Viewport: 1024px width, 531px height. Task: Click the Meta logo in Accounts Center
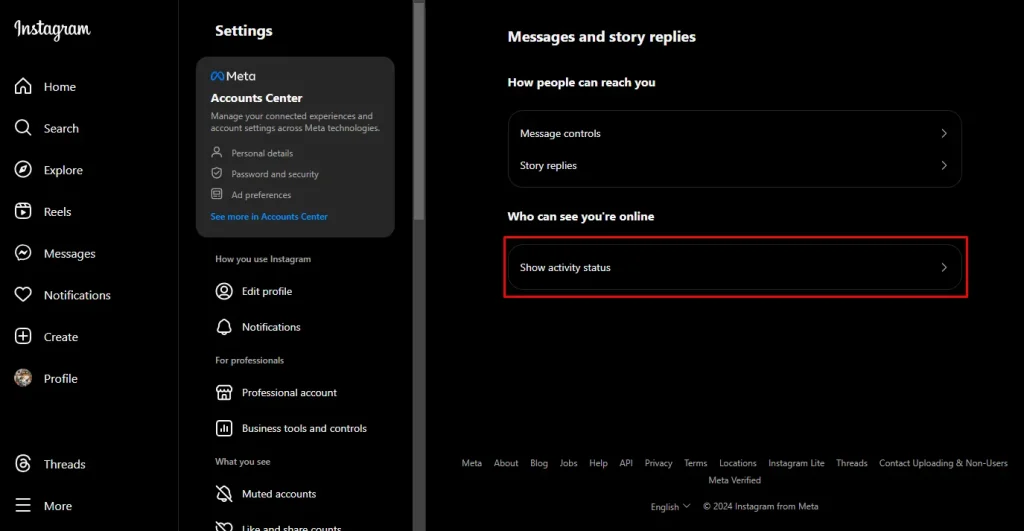point(233,76)
